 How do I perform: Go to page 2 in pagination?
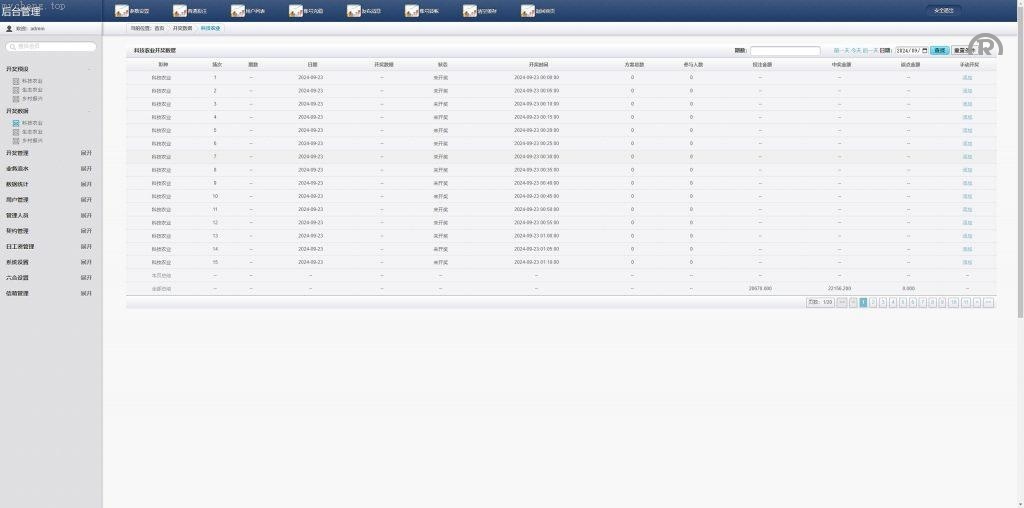coord(874,301)
